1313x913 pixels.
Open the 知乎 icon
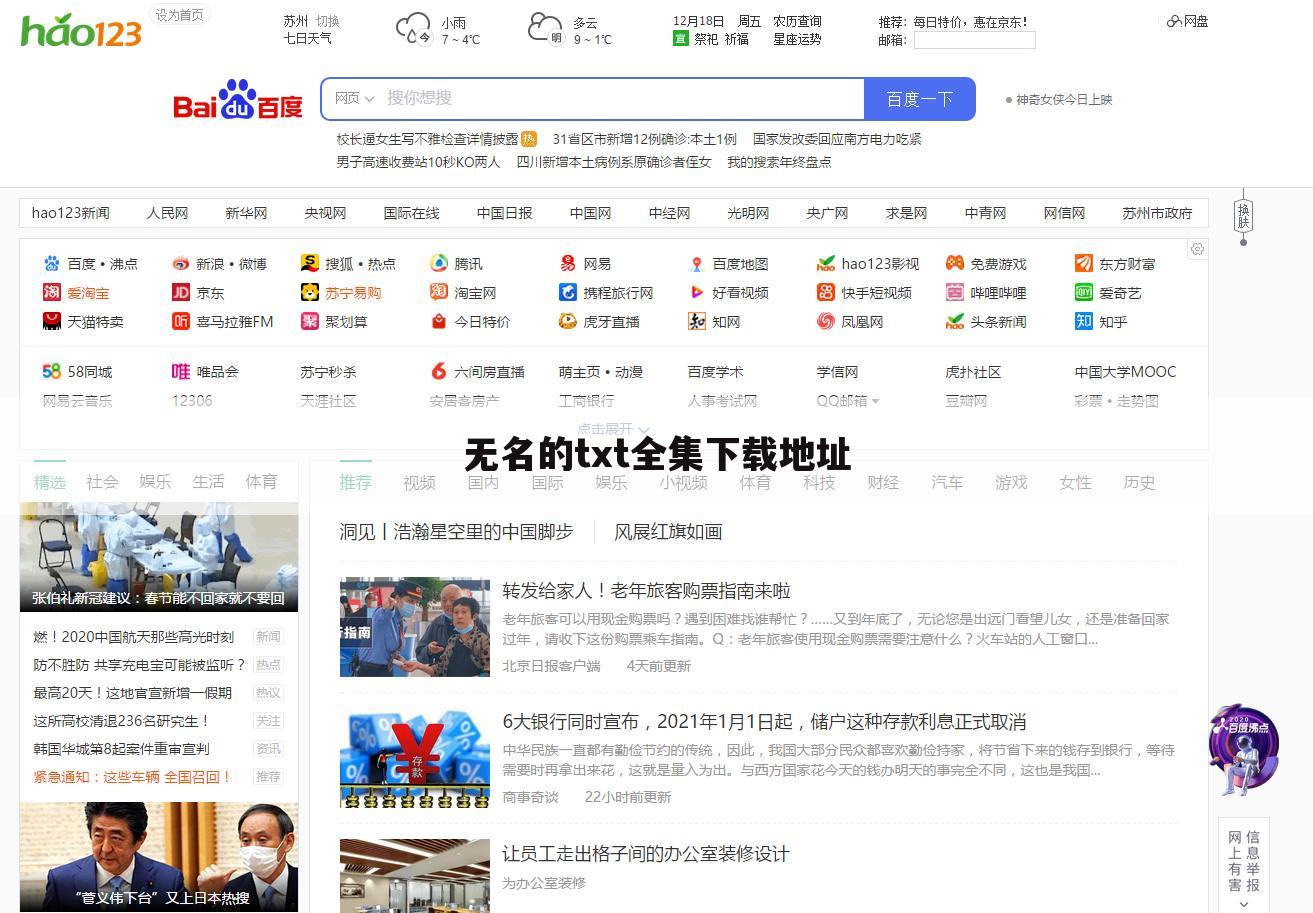tap(1084, 322)
